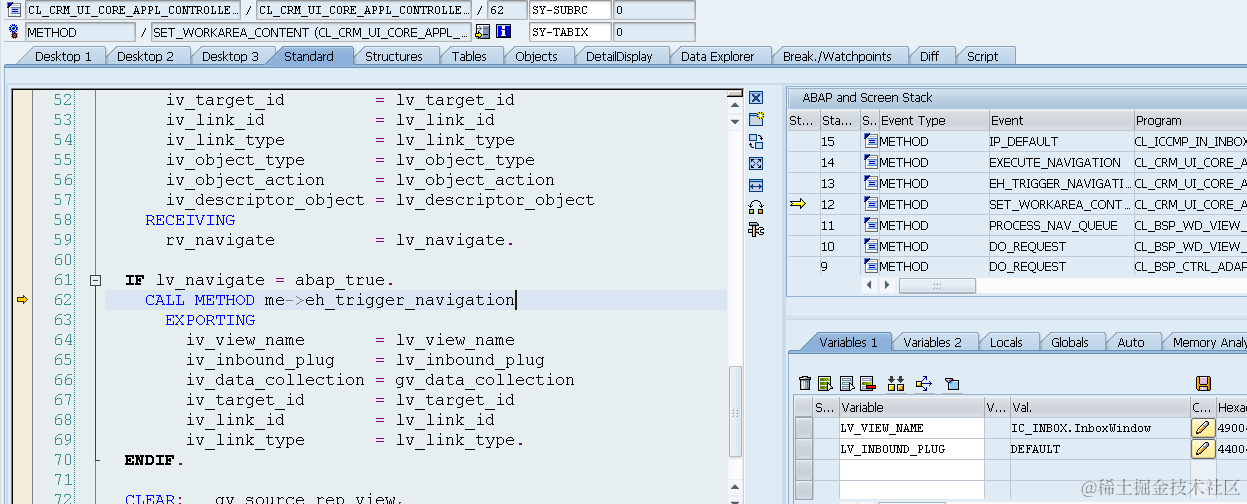Screen dimensions: 1247x504
Task: Click the breakpoint margin at line 62
Action: coord(22,300)
